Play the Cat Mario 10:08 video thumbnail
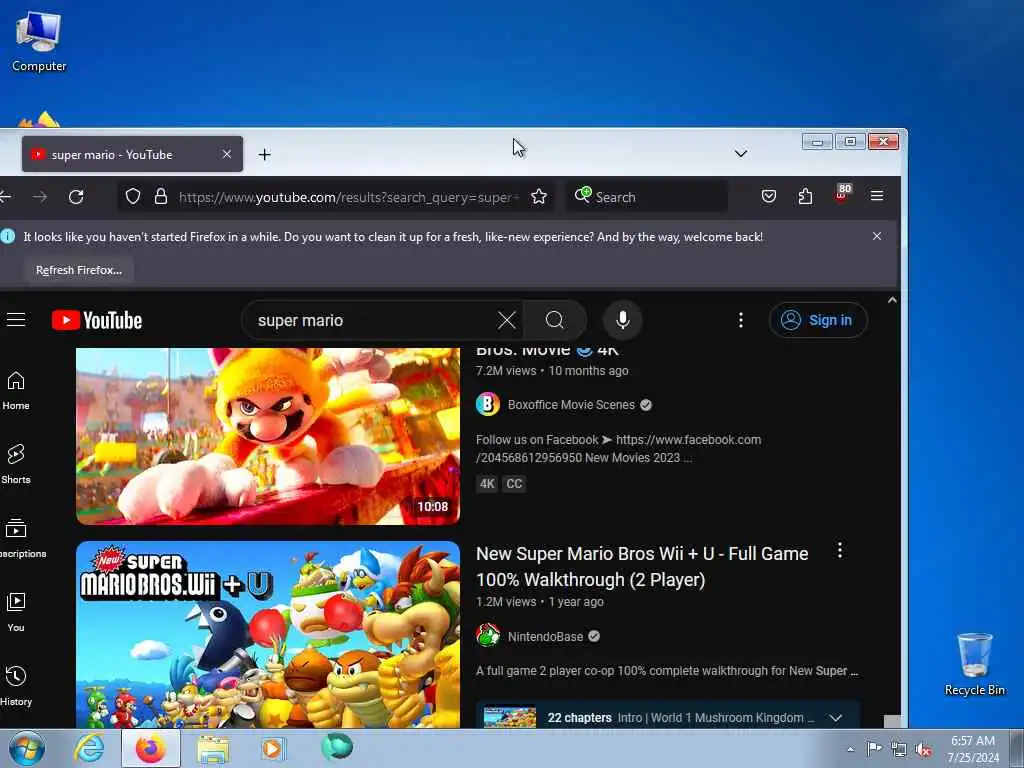Viewport: 1024px width, 768px height. click(x=268, y=436)
